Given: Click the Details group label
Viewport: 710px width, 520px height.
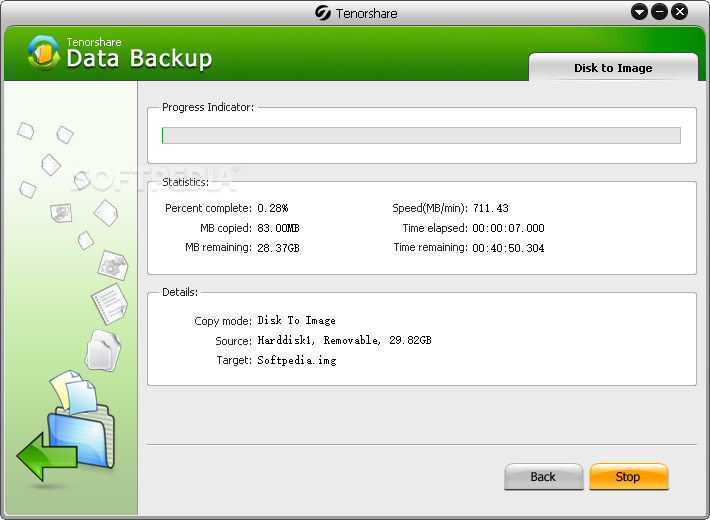Looking at the screenshot, I should click(x=180, y=292).
